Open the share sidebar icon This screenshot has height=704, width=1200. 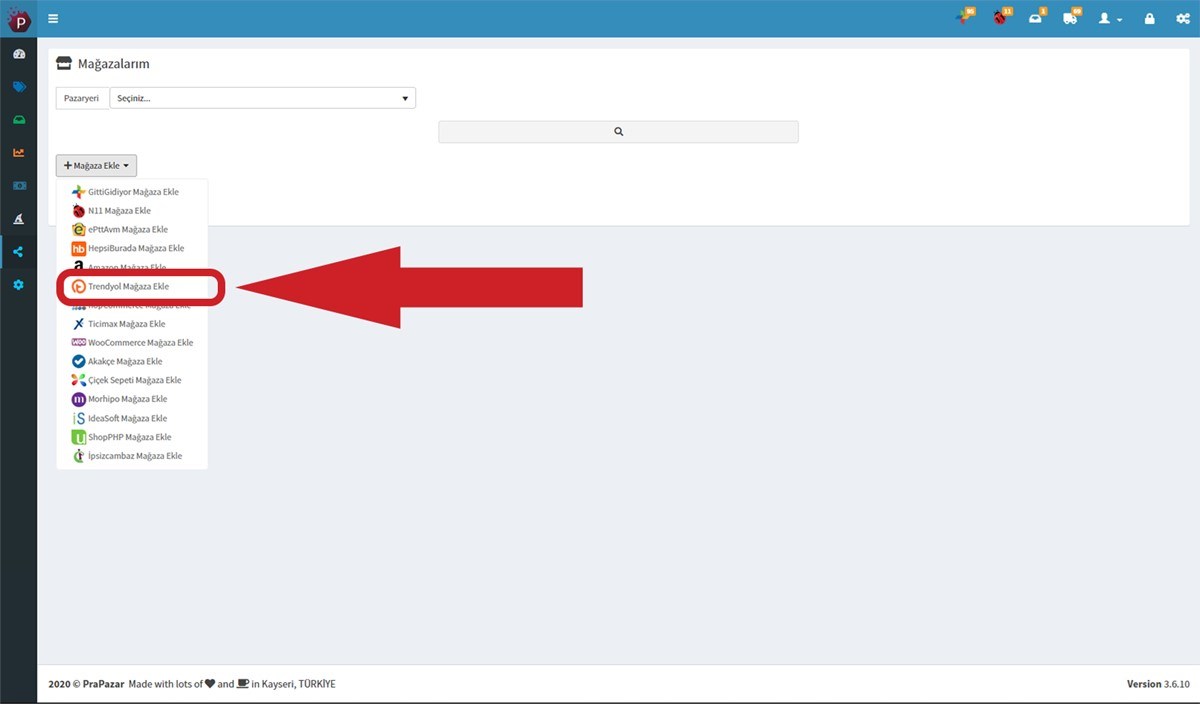(18, 252)
